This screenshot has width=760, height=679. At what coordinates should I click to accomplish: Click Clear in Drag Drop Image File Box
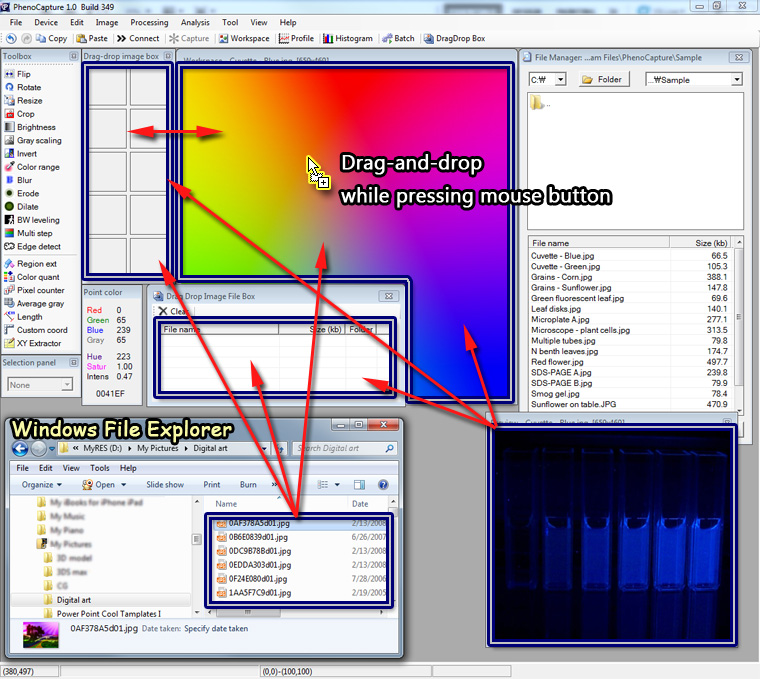174,311
